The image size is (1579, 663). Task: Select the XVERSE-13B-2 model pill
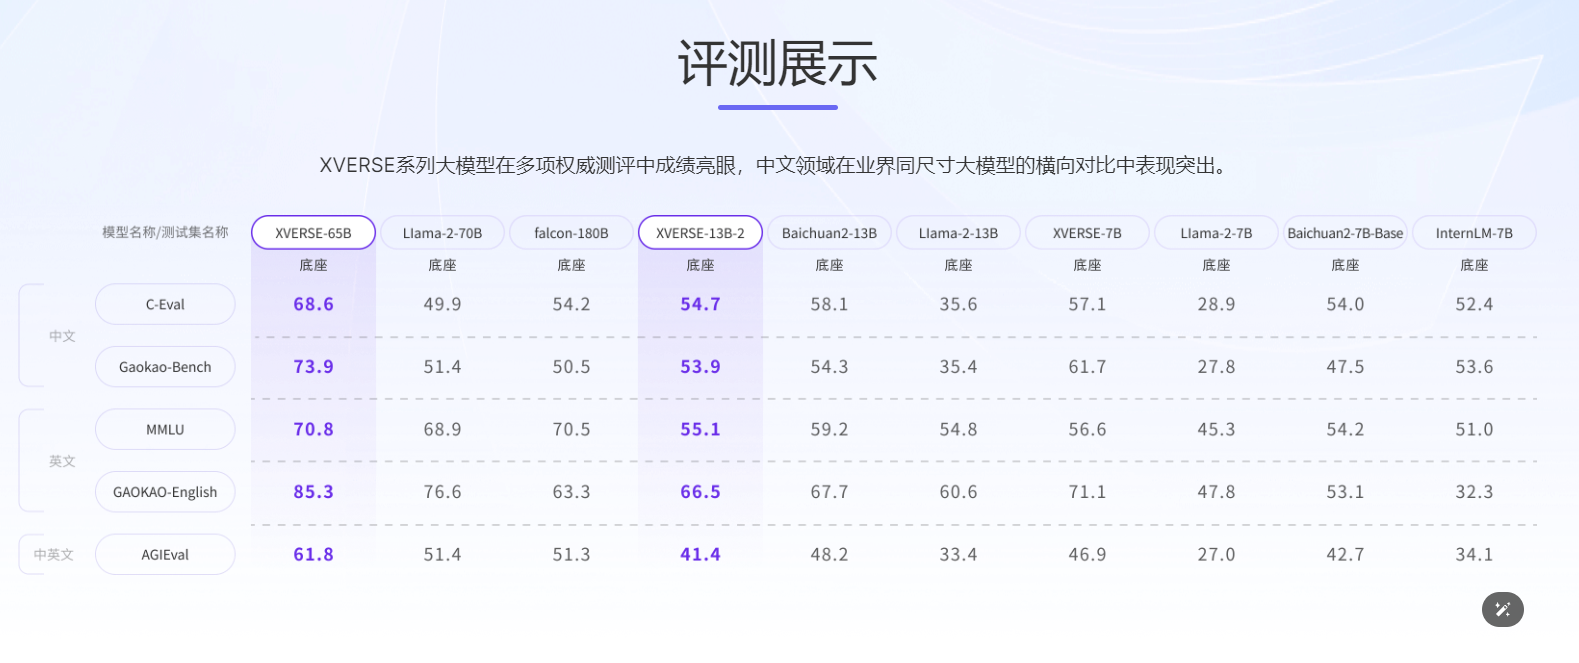click(x=700, y=233)
